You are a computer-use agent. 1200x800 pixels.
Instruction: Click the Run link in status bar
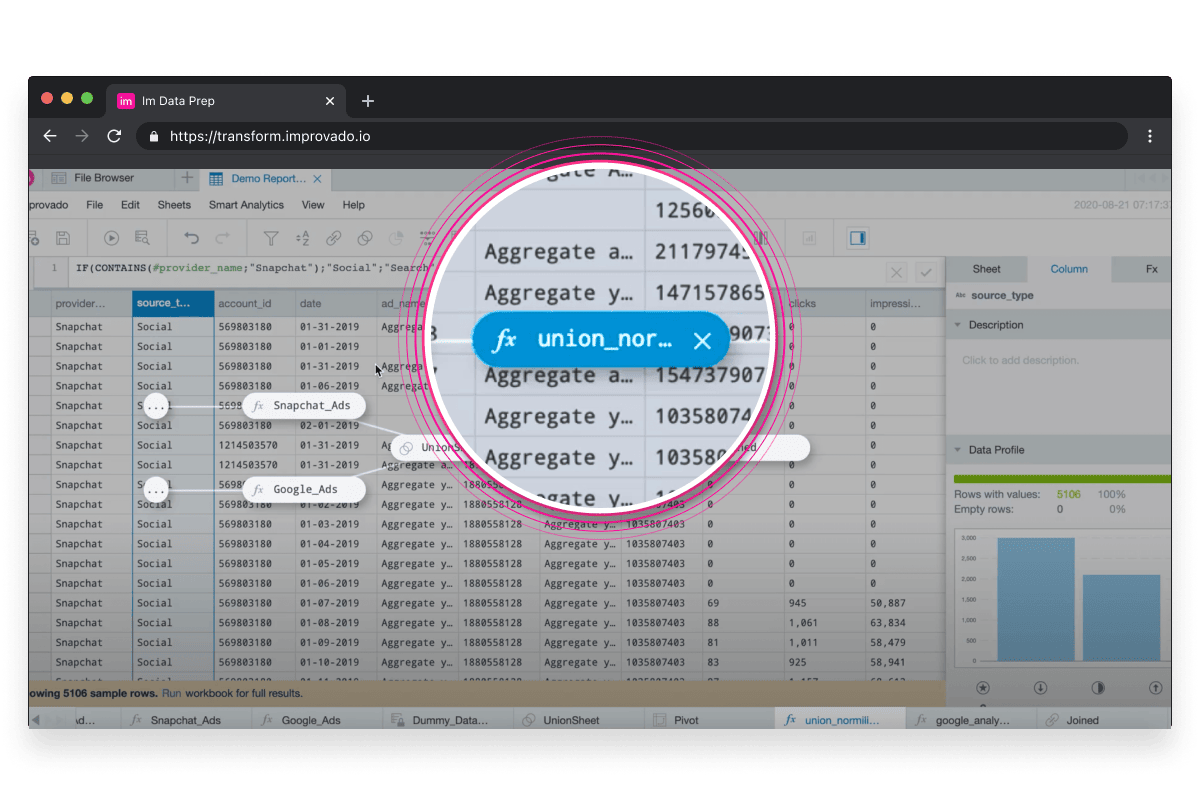pyautogui.click(x=171, y=693)
